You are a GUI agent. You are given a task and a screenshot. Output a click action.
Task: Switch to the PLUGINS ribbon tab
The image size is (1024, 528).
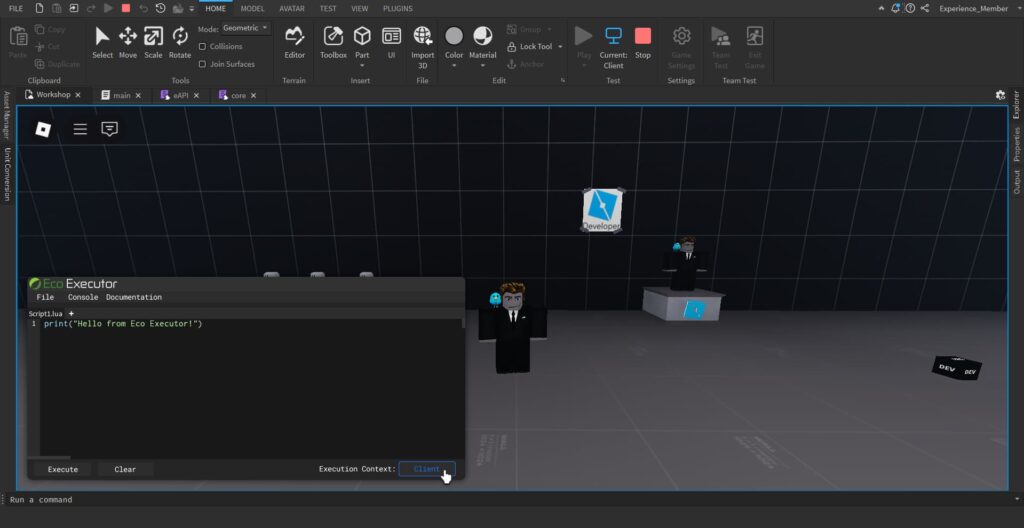[x=398, y=8]
